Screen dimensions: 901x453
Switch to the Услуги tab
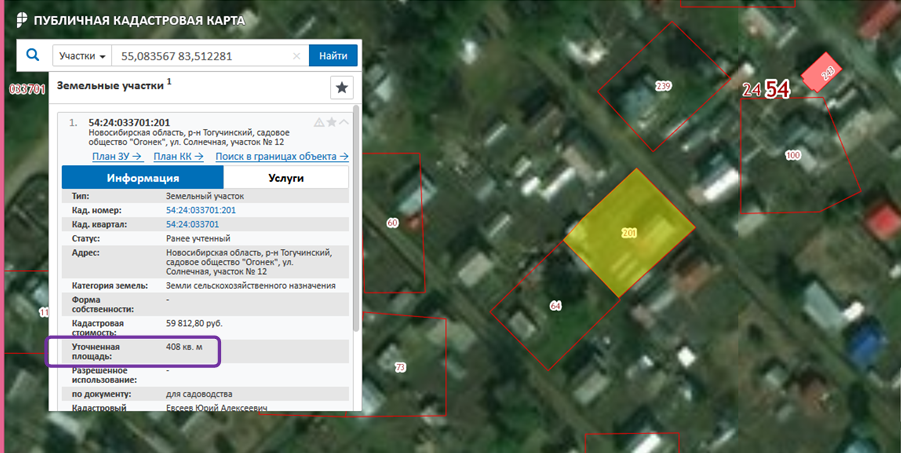(286, 178)
